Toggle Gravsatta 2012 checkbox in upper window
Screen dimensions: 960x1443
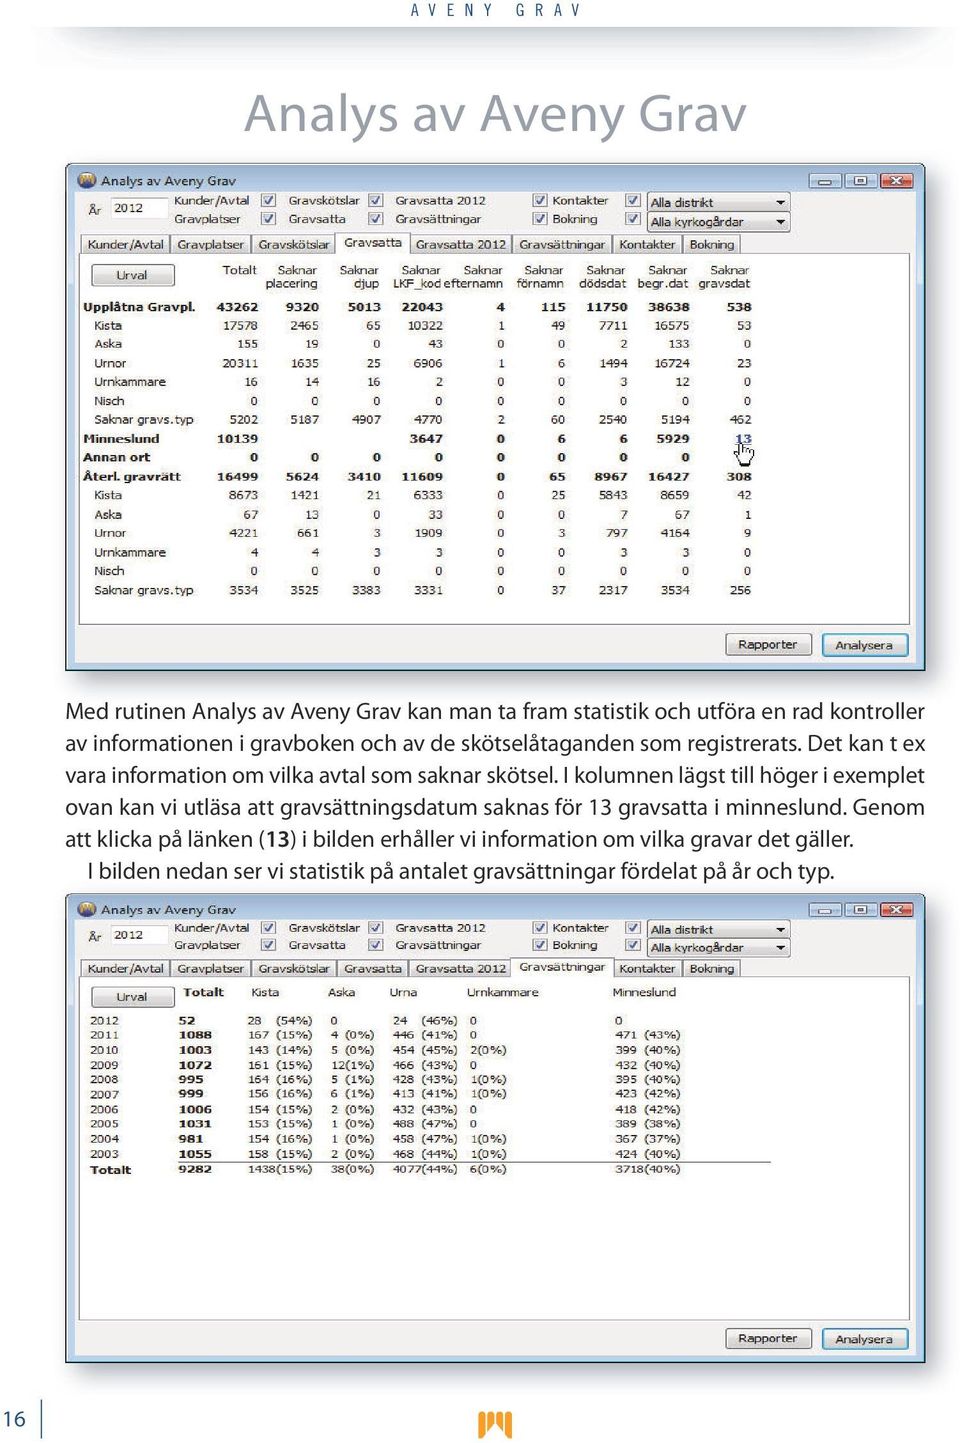(x=539, y=201)
